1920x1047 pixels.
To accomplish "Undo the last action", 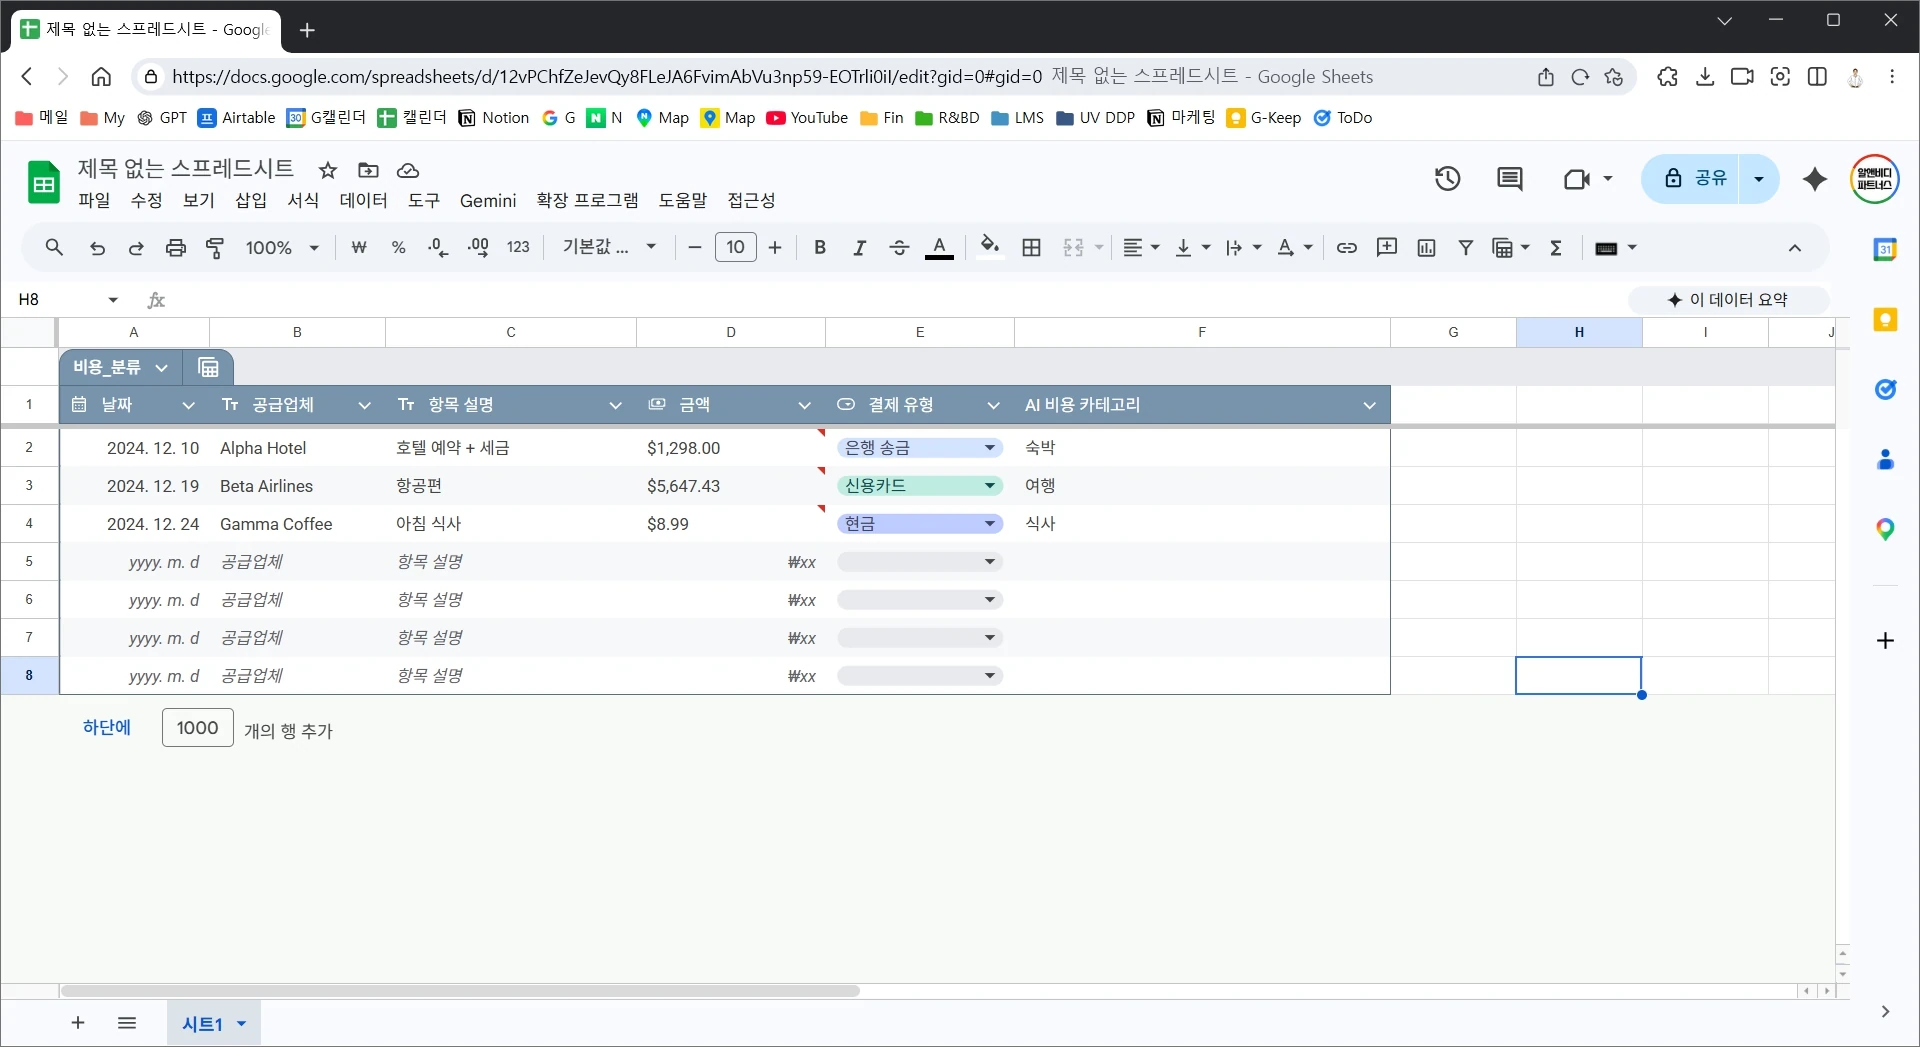I will (x=97, y=248).
